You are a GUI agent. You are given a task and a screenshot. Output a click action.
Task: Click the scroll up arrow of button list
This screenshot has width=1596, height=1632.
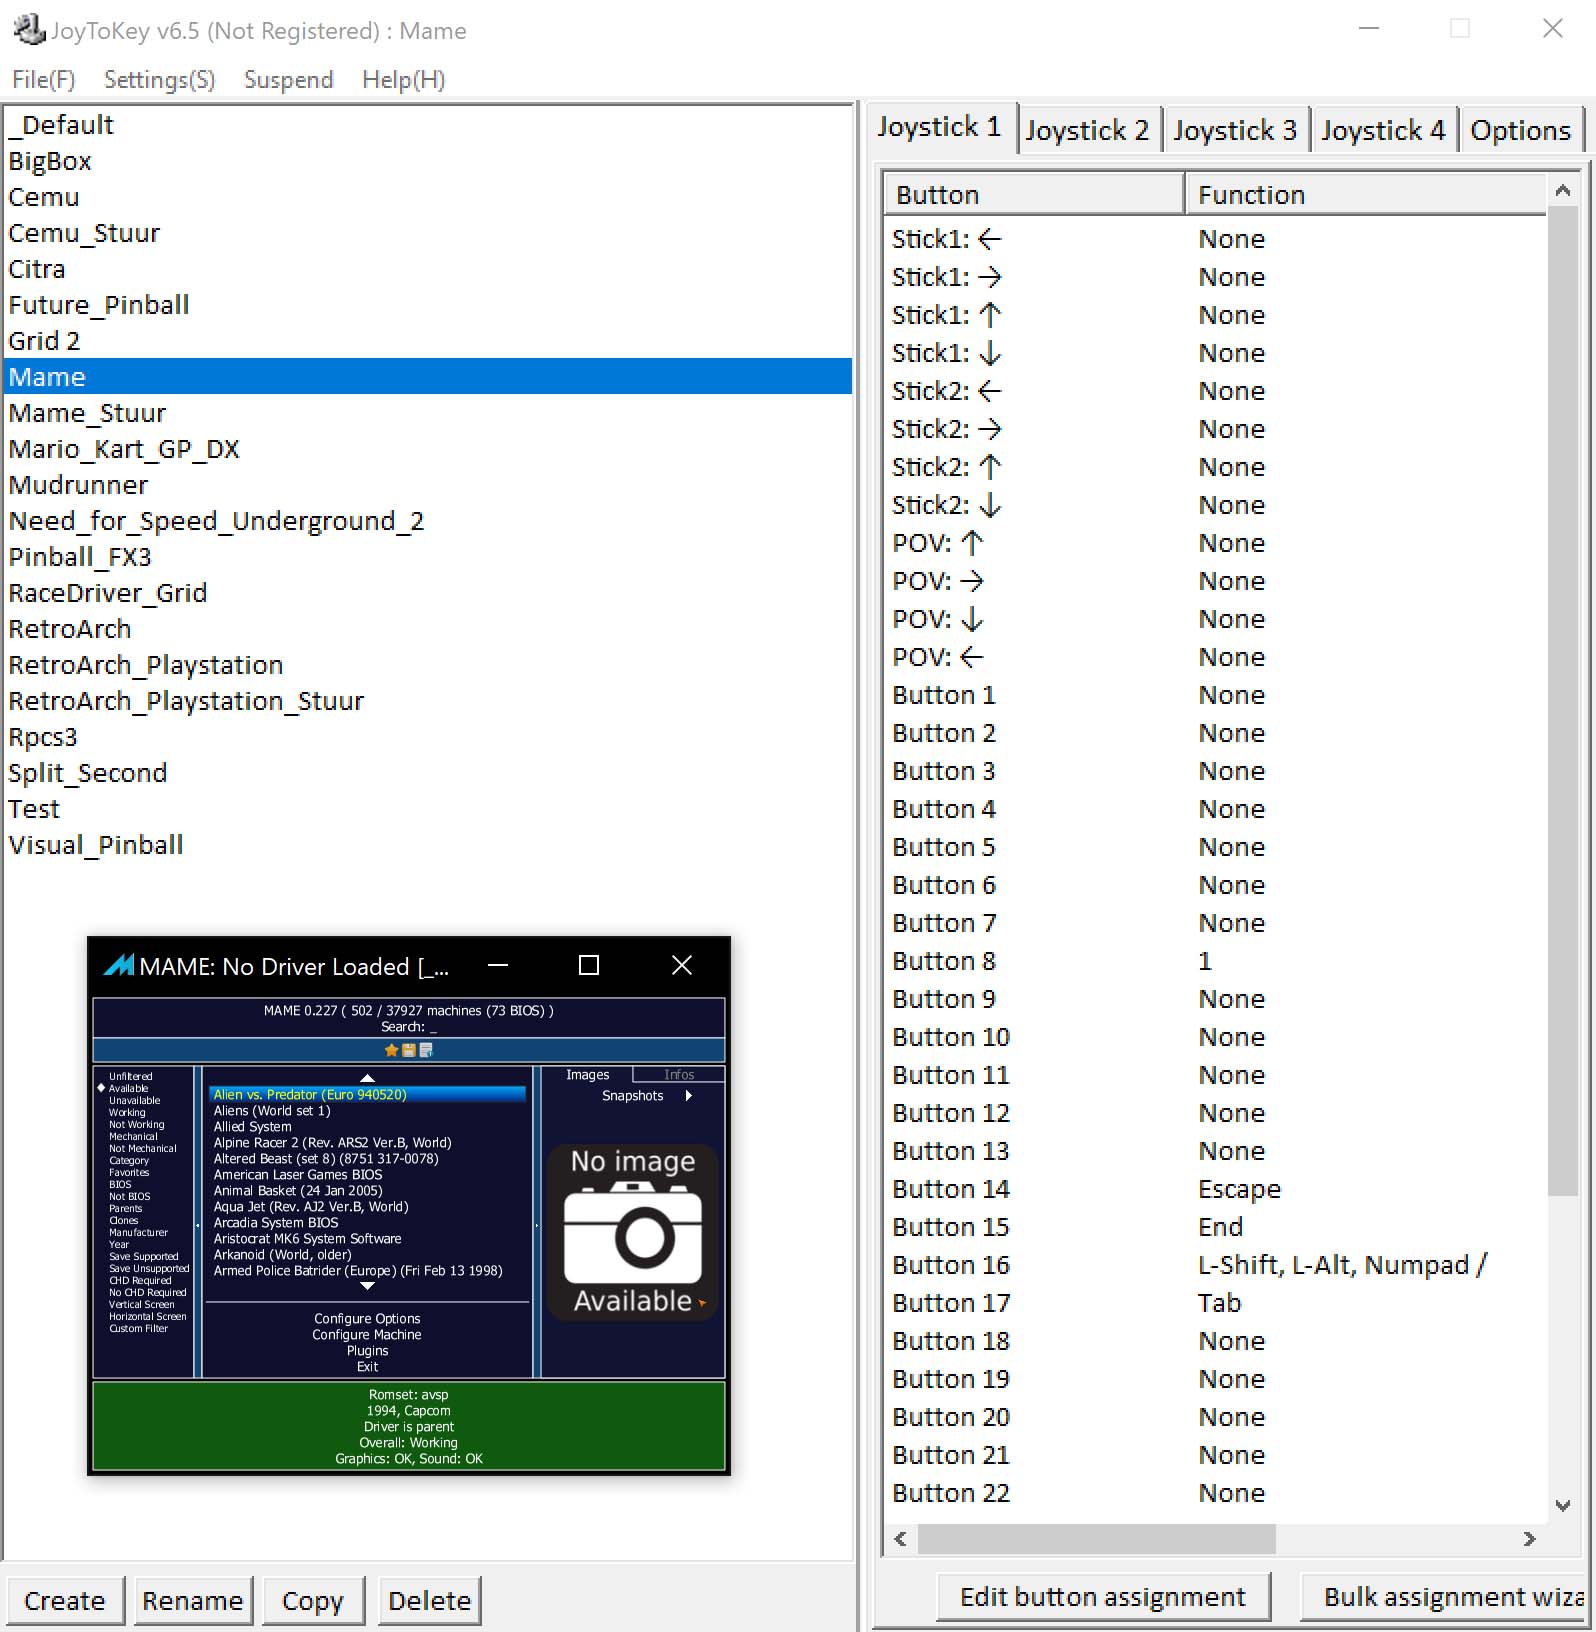[x=1563, y=190]
